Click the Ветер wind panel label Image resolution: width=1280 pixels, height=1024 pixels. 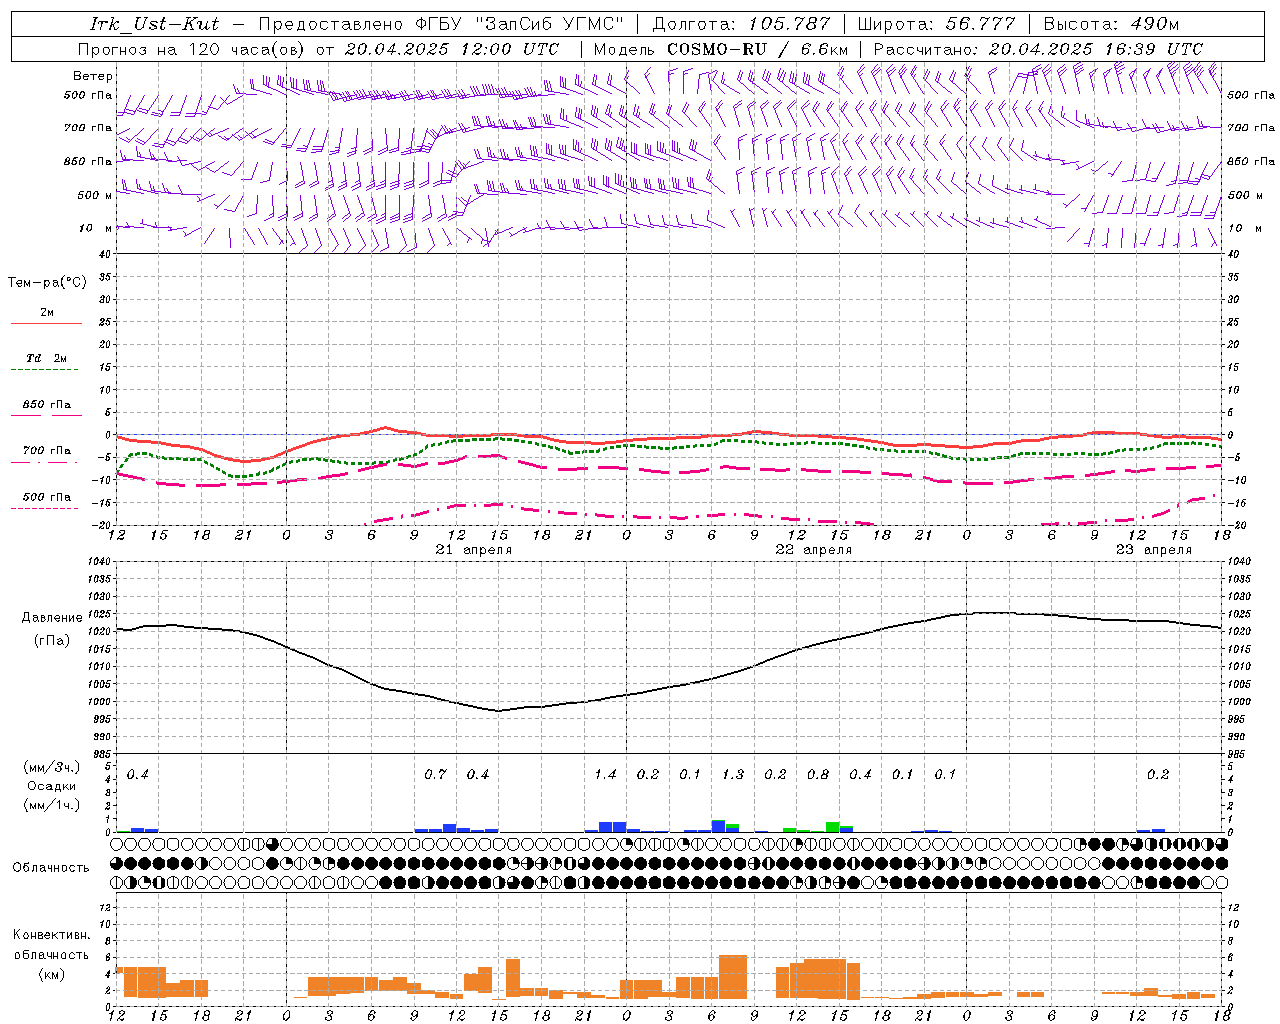click(93, 76)
